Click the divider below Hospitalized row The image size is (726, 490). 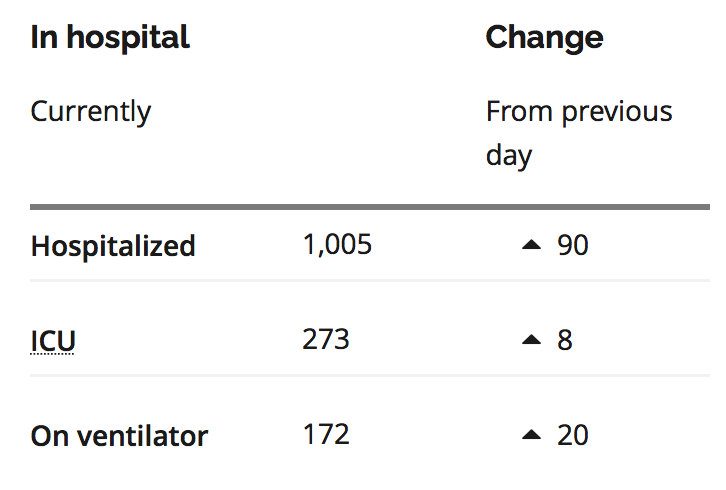click(x=370, y=280)
